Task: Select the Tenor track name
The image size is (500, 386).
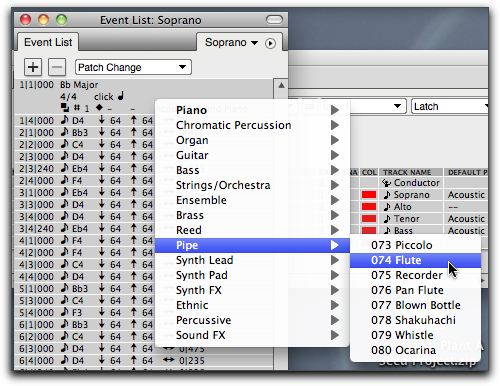Action: pyautogui.click(x=407, y=219)
